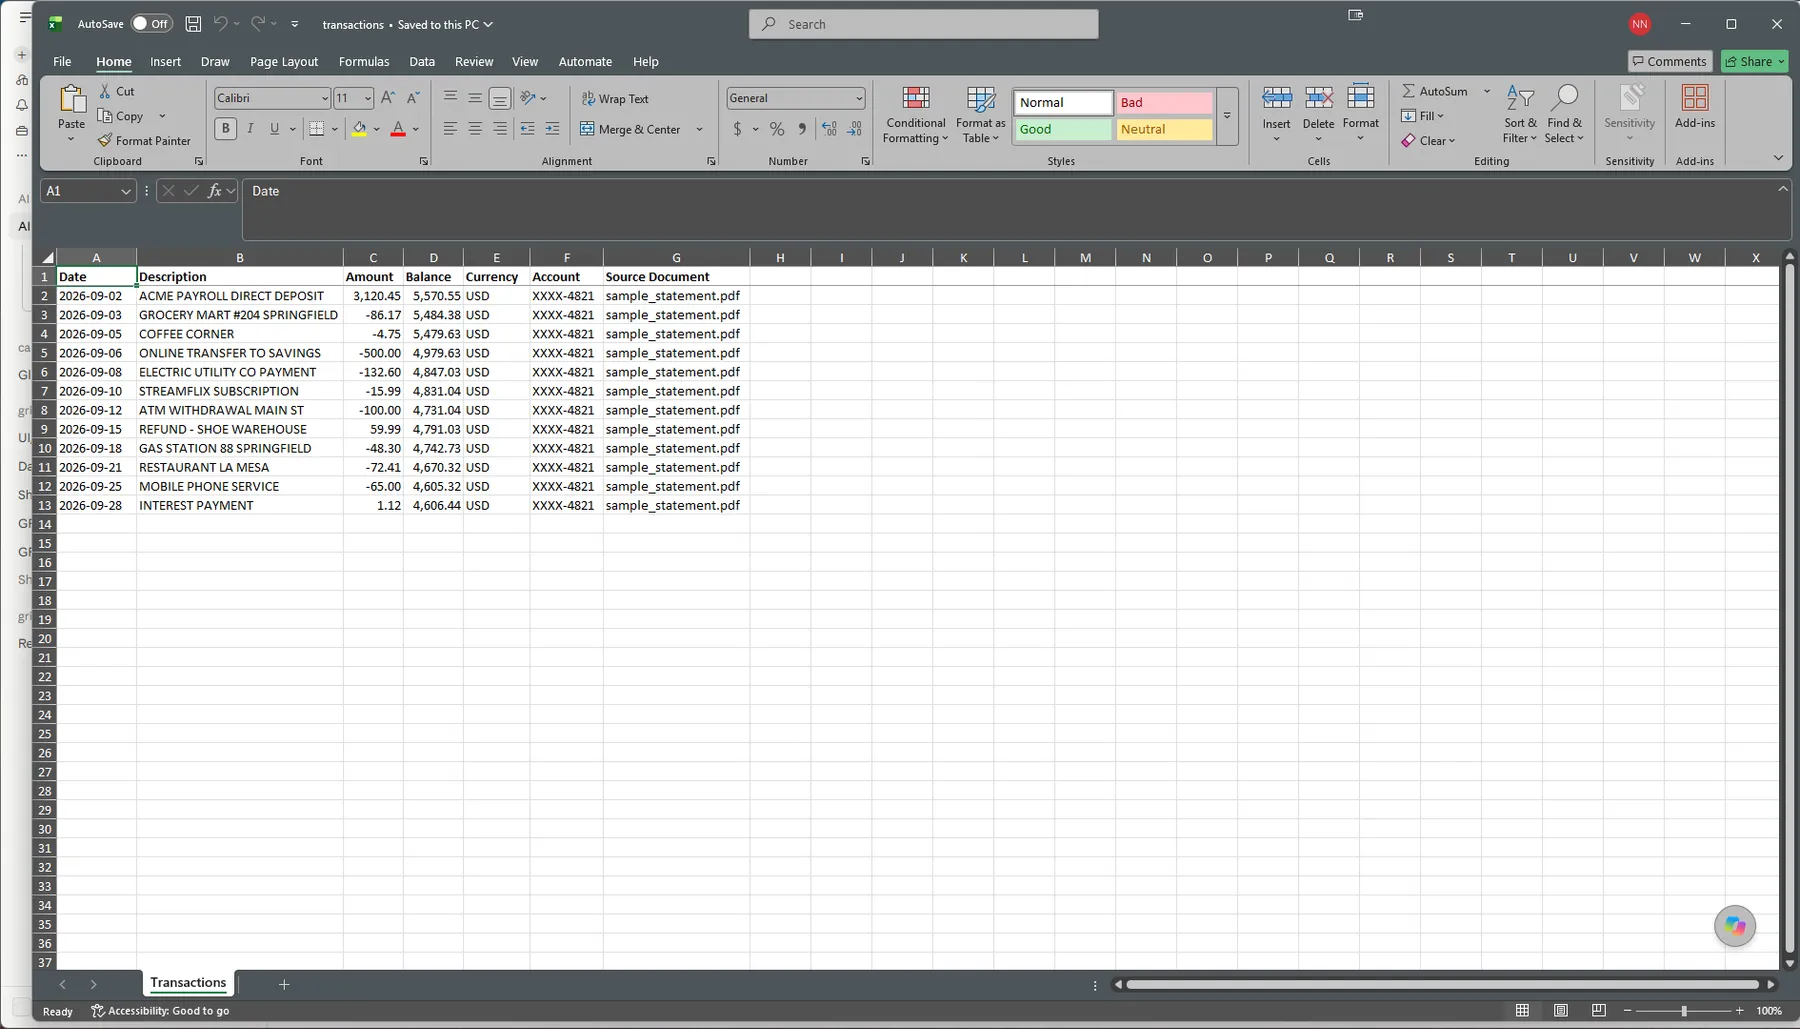The image size is (1800, 1029).
Task: Toggle Middle Align vertical alignment
Action: point(475,98)
